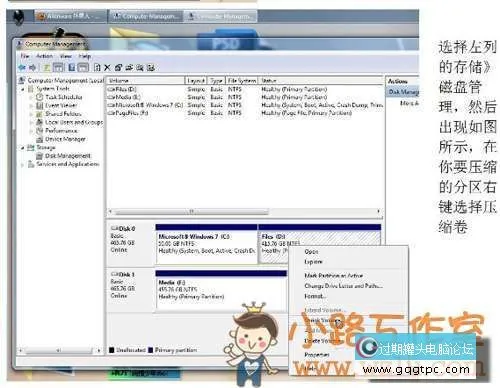Open the File menu

(25, 56)
